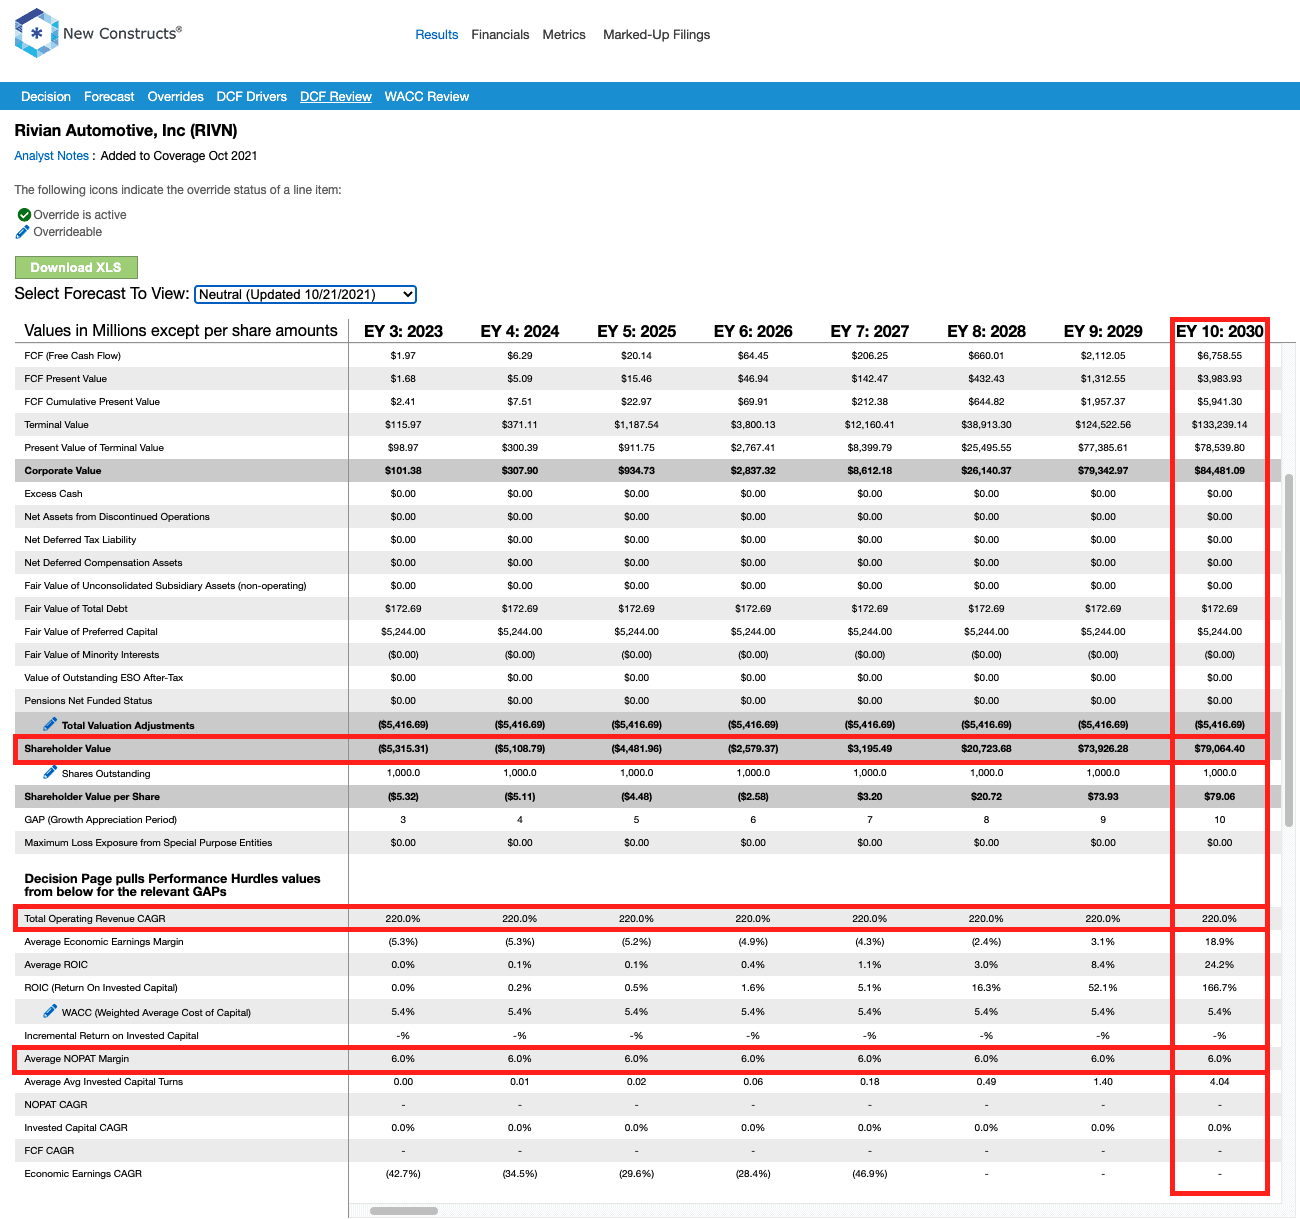Viewport: 1300px width, 1219px height.
Task: Click the Fair Value of Preferred Capital label
Action: [x=91, y=632]
